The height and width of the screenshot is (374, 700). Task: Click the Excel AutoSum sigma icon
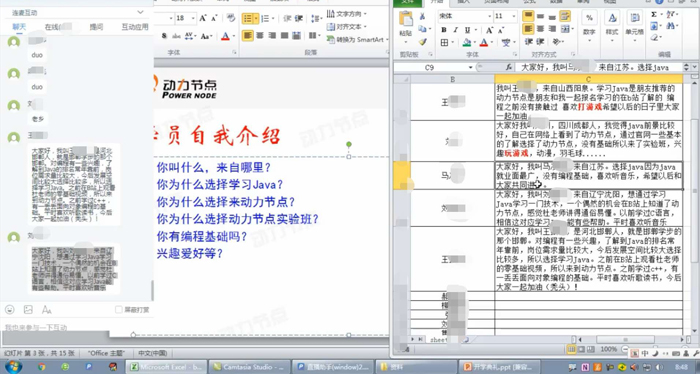click(654, 14)
